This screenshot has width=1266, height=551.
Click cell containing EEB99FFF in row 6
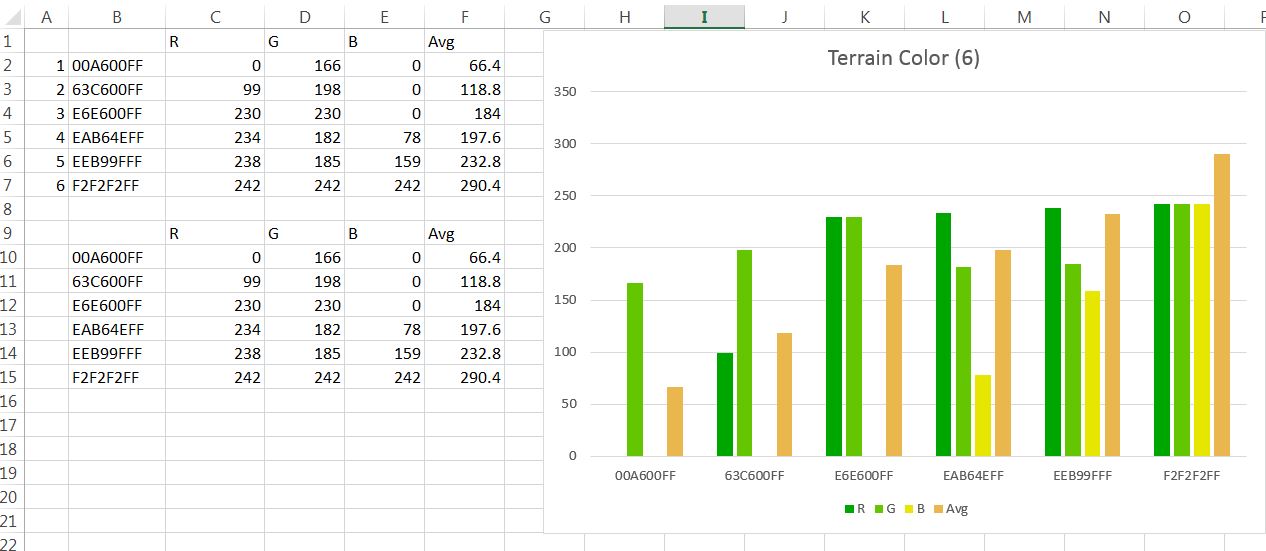(x=117, y=161)
